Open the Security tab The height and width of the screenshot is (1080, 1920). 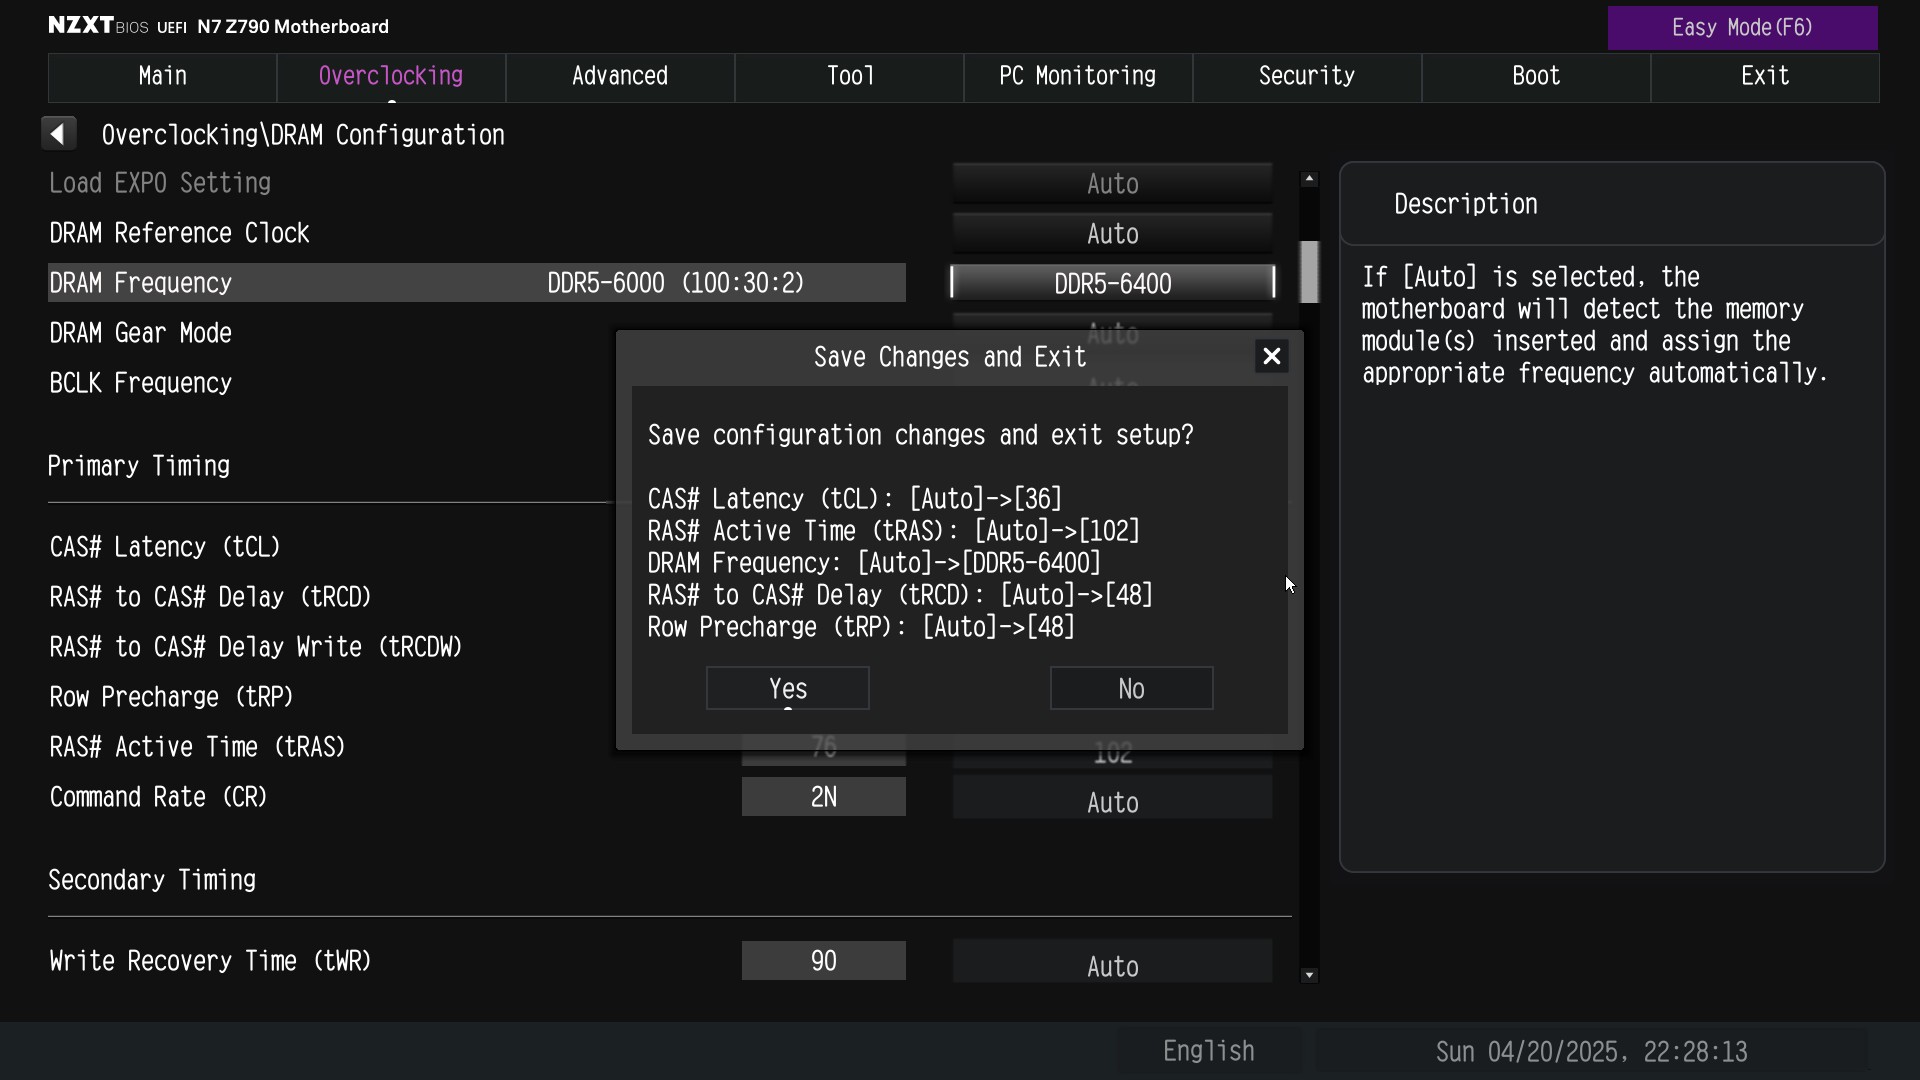1307,77
